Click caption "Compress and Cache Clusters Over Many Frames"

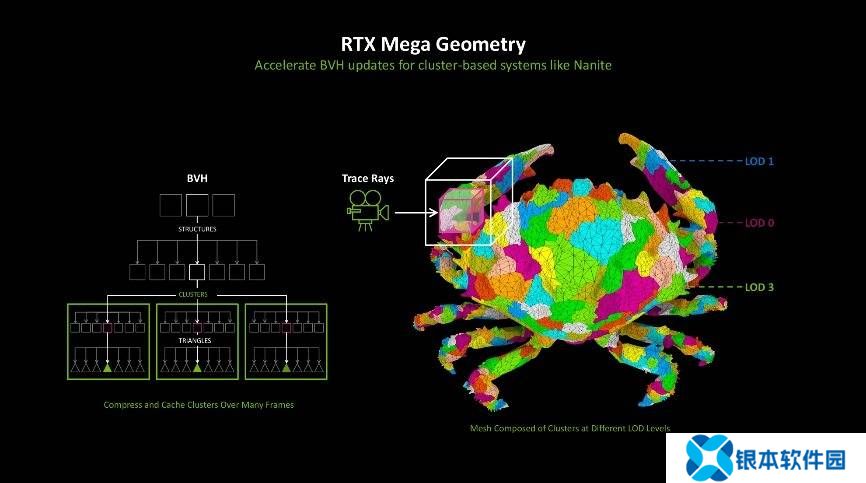click(199, 405)
